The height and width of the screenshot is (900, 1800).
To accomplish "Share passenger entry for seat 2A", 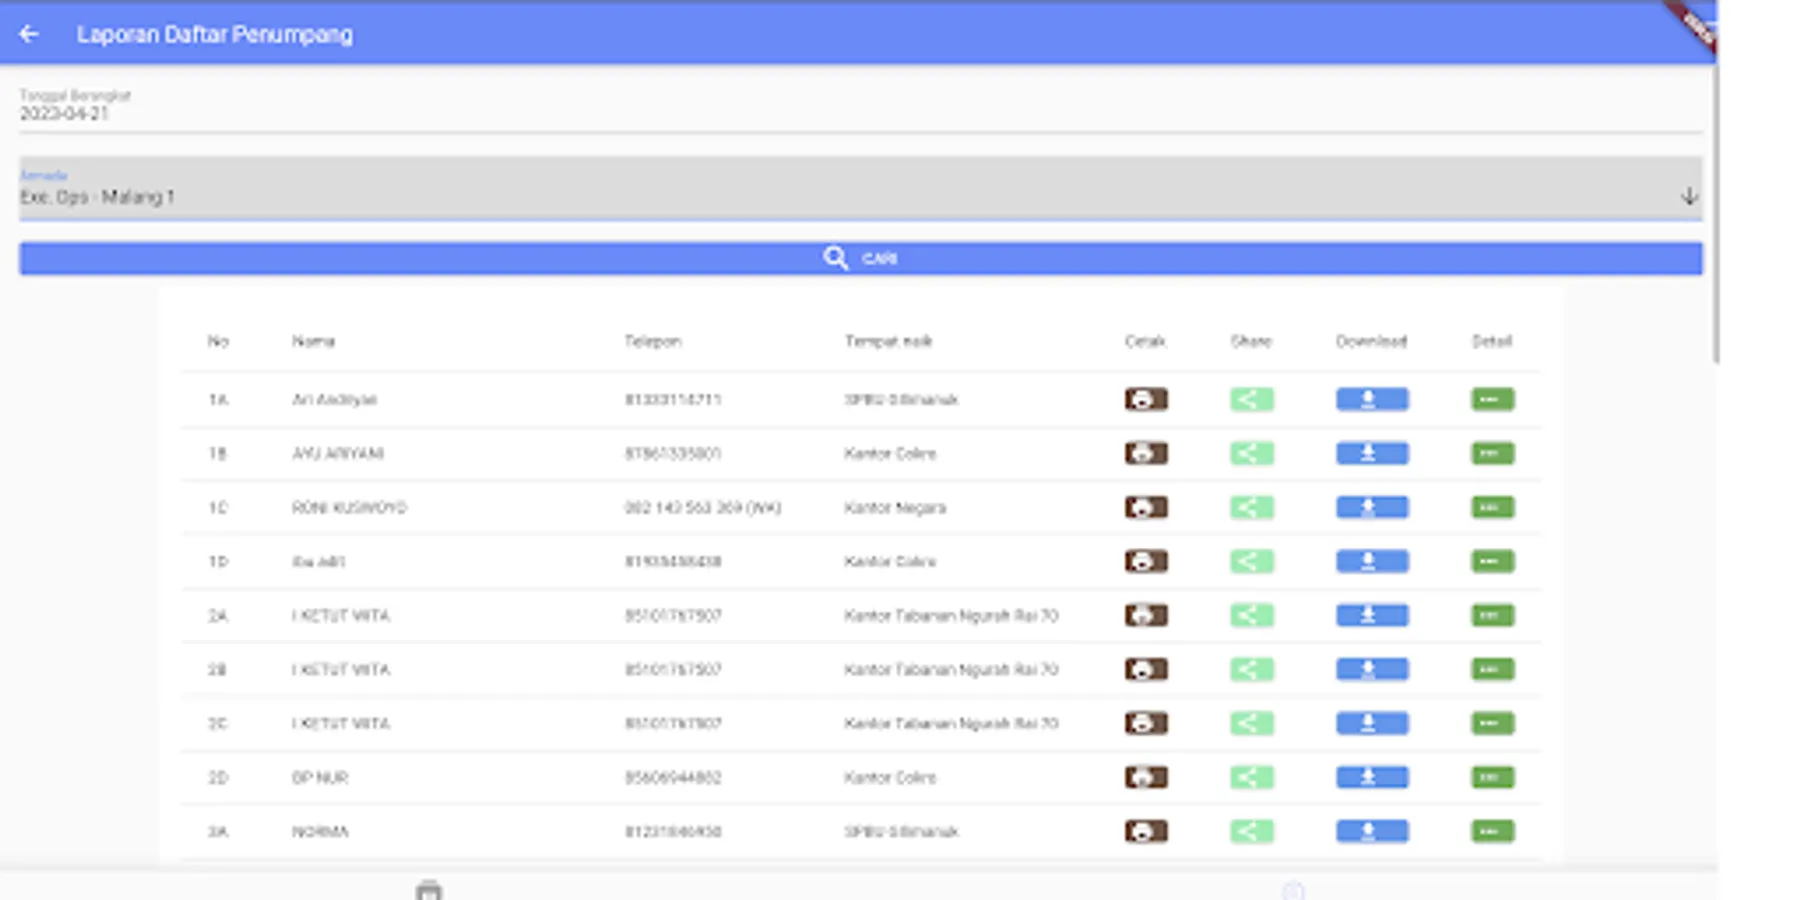I will (x=1252, y=616).
